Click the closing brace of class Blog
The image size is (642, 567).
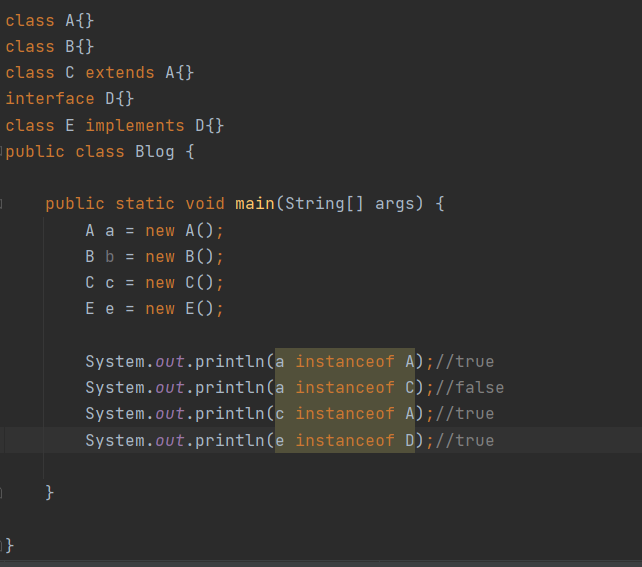tap(10, 546)
